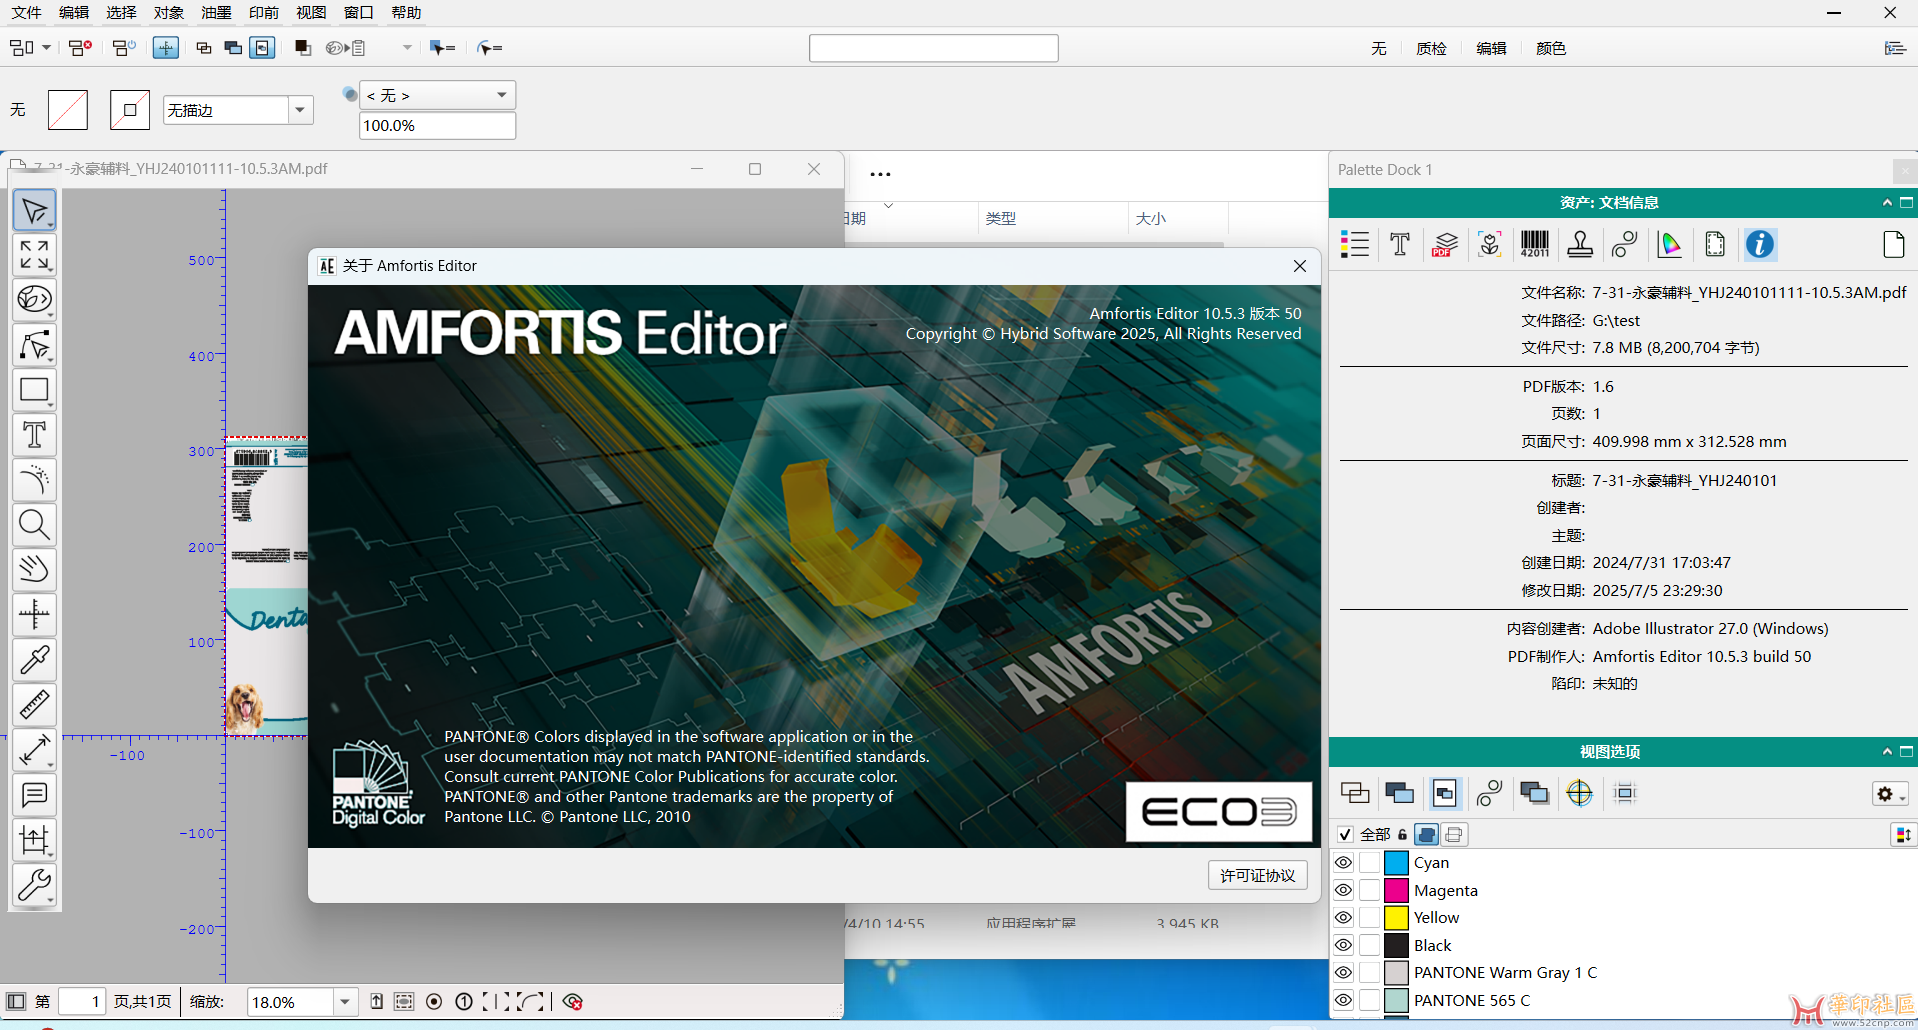Click the page number field
Image resolution: width=1918 pixels, height=1030 pixels.
click(82, 1002)
